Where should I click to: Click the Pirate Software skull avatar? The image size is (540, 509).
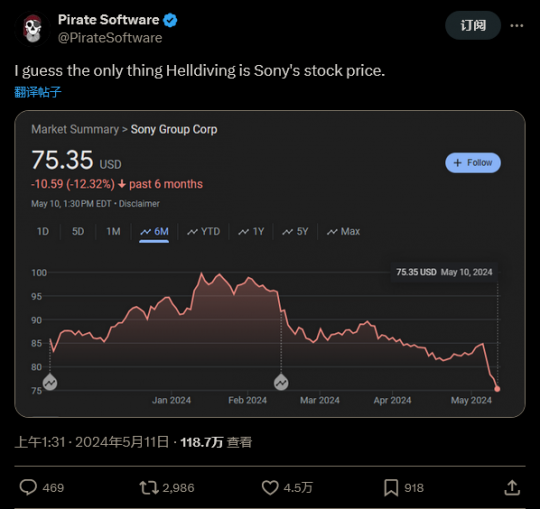33,29
